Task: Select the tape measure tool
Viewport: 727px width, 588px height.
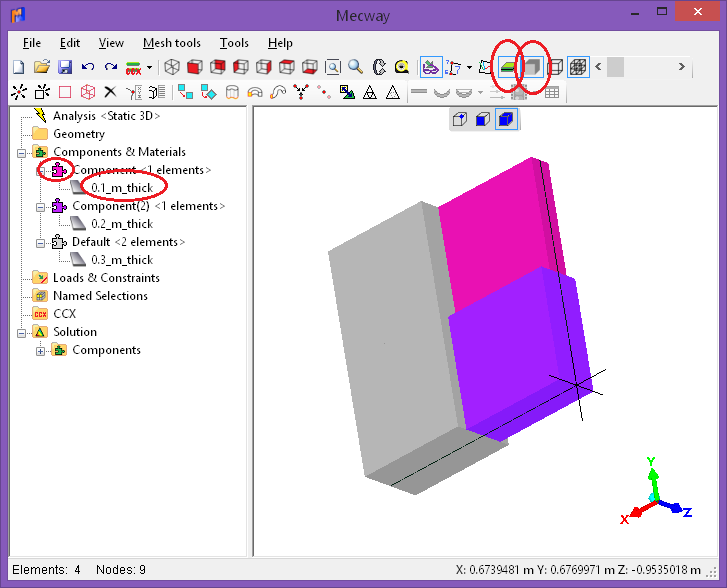Action: (402, 67)
